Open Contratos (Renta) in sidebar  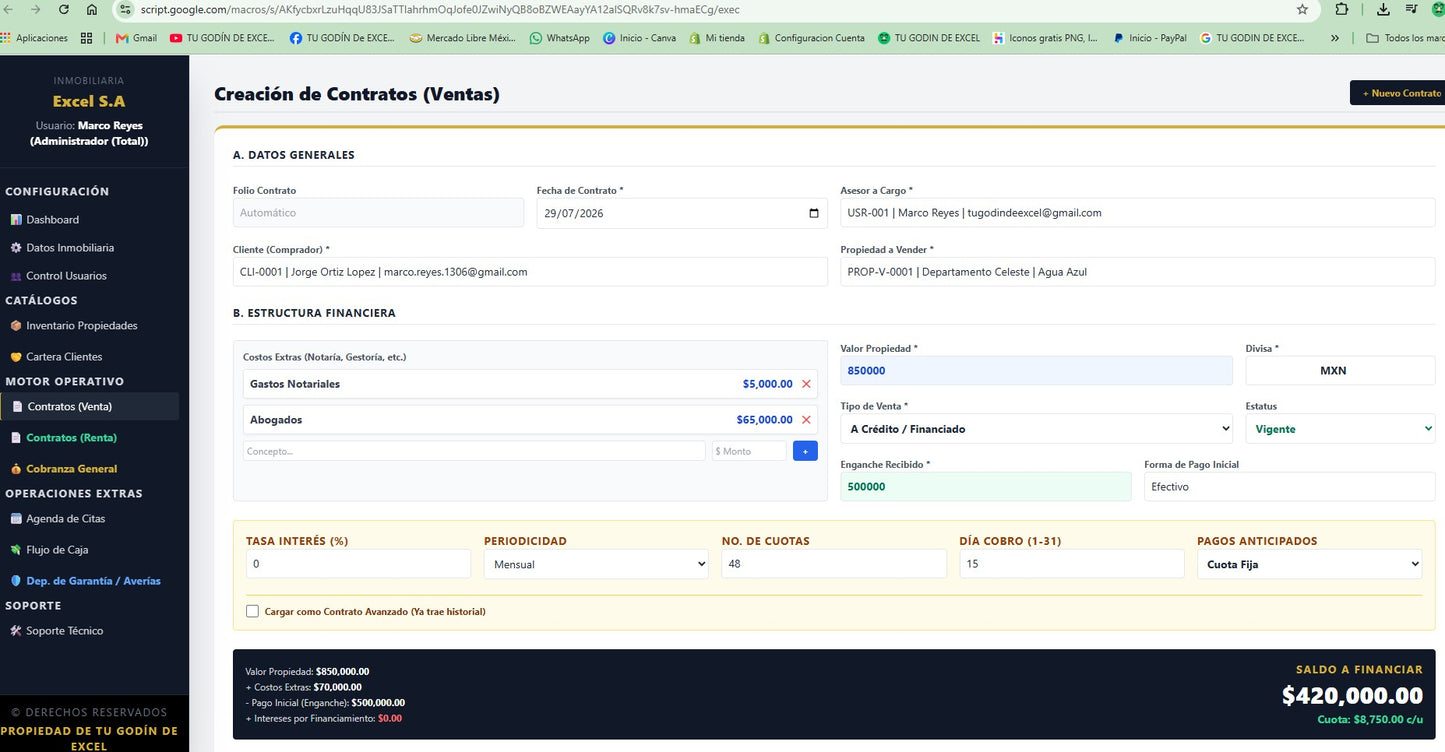[71, 438]
